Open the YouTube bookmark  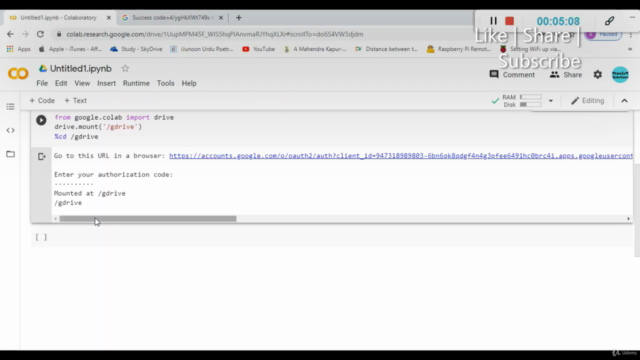click(x=258, y=49)
